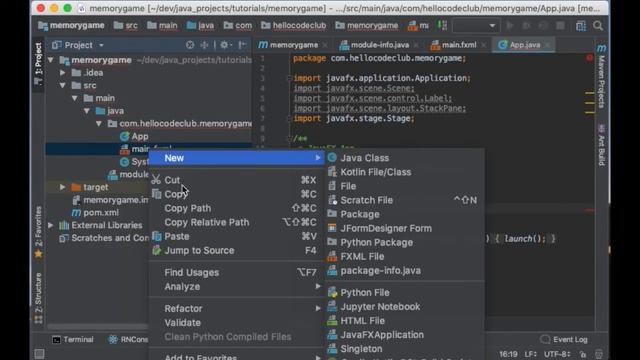Click Scroll from Source target icon

pyautogui.click(x=190, y=45)
